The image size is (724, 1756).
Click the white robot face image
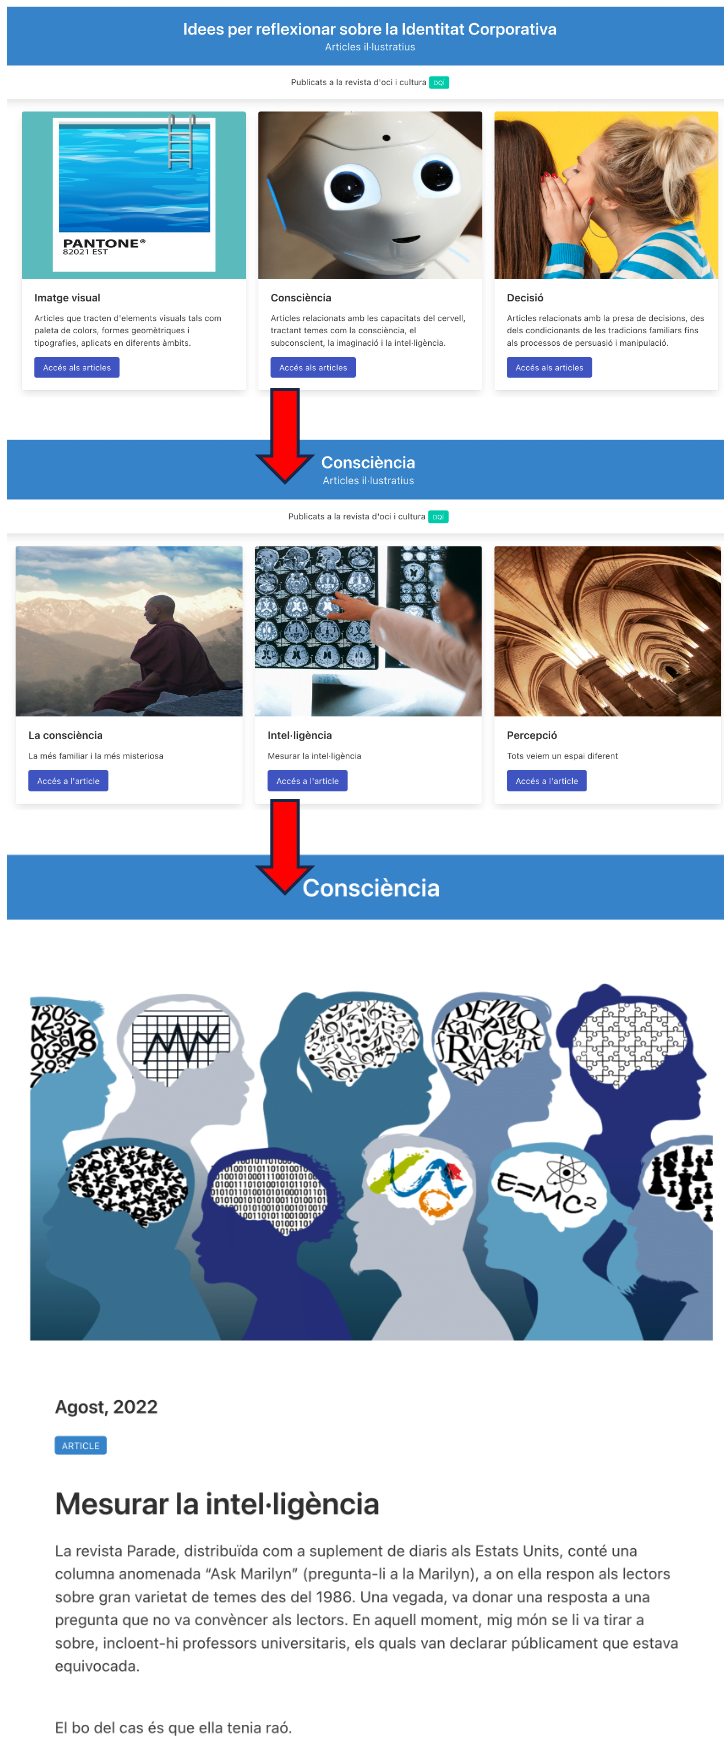click(370, 195)
